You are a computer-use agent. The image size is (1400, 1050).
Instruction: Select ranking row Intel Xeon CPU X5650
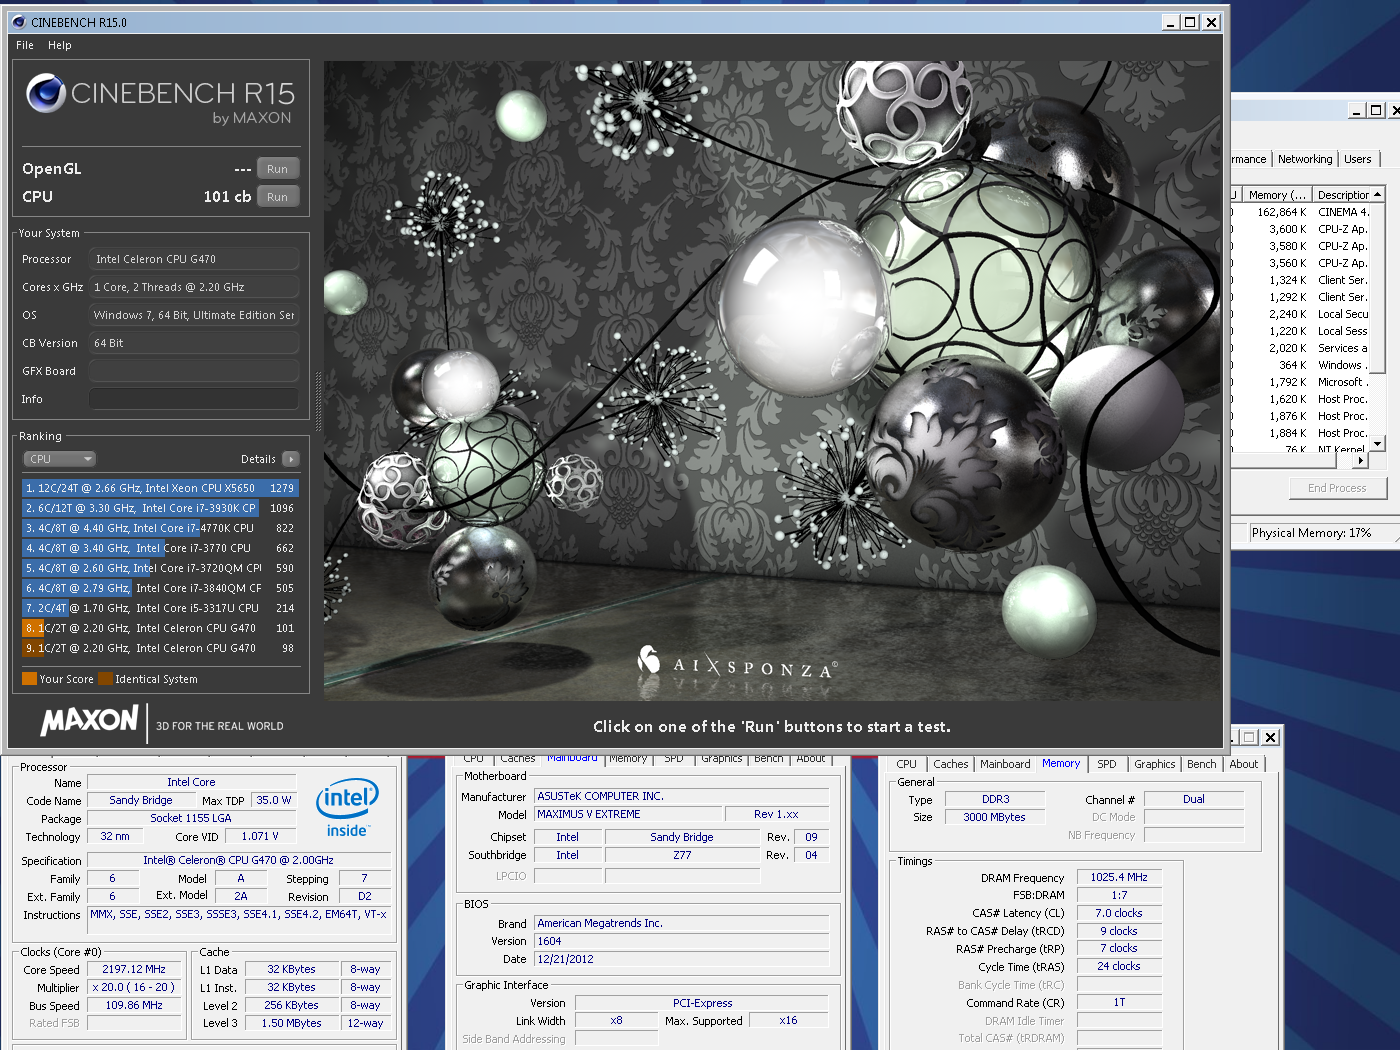click(x=160, y=488)
